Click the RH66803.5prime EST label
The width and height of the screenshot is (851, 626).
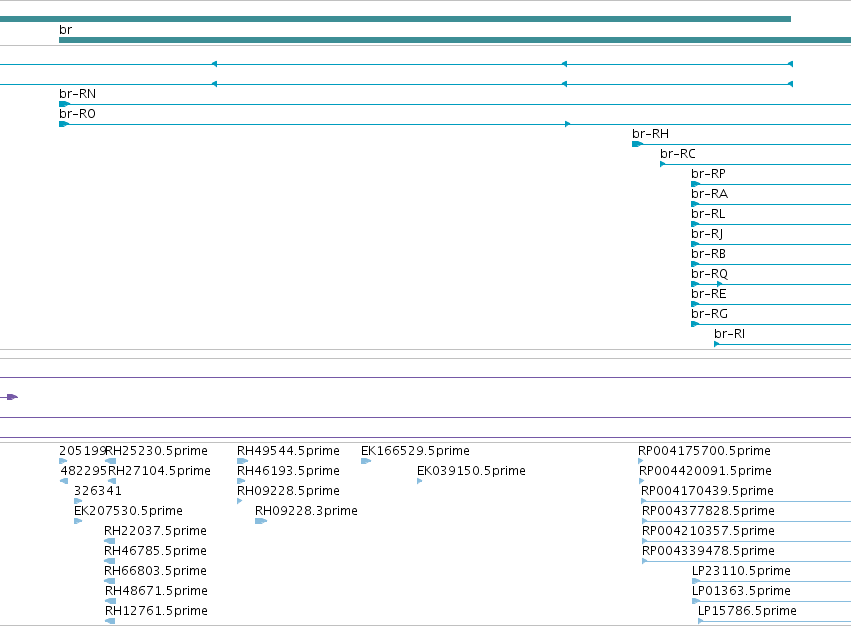(x=155, y=571)
